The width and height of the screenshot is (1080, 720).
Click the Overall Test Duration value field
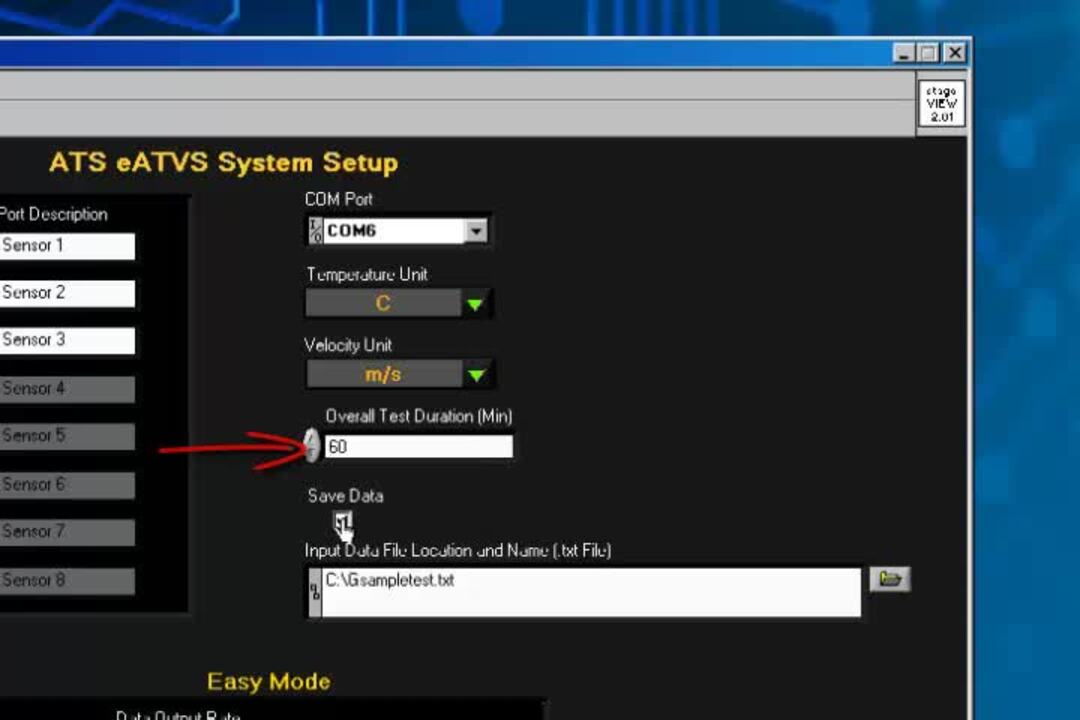(x=418, y=447)
